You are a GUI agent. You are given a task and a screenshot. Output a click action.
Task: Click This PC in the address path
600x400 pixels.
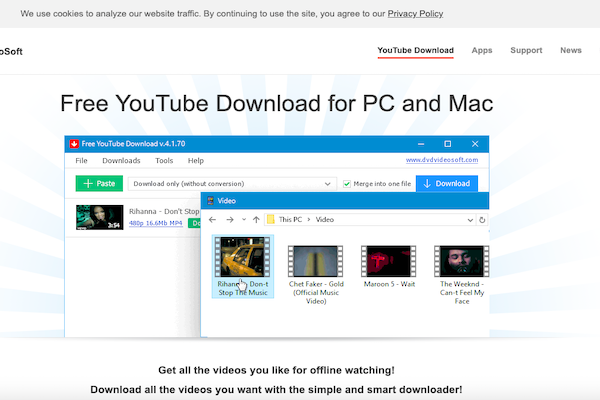tap(290, 220)
